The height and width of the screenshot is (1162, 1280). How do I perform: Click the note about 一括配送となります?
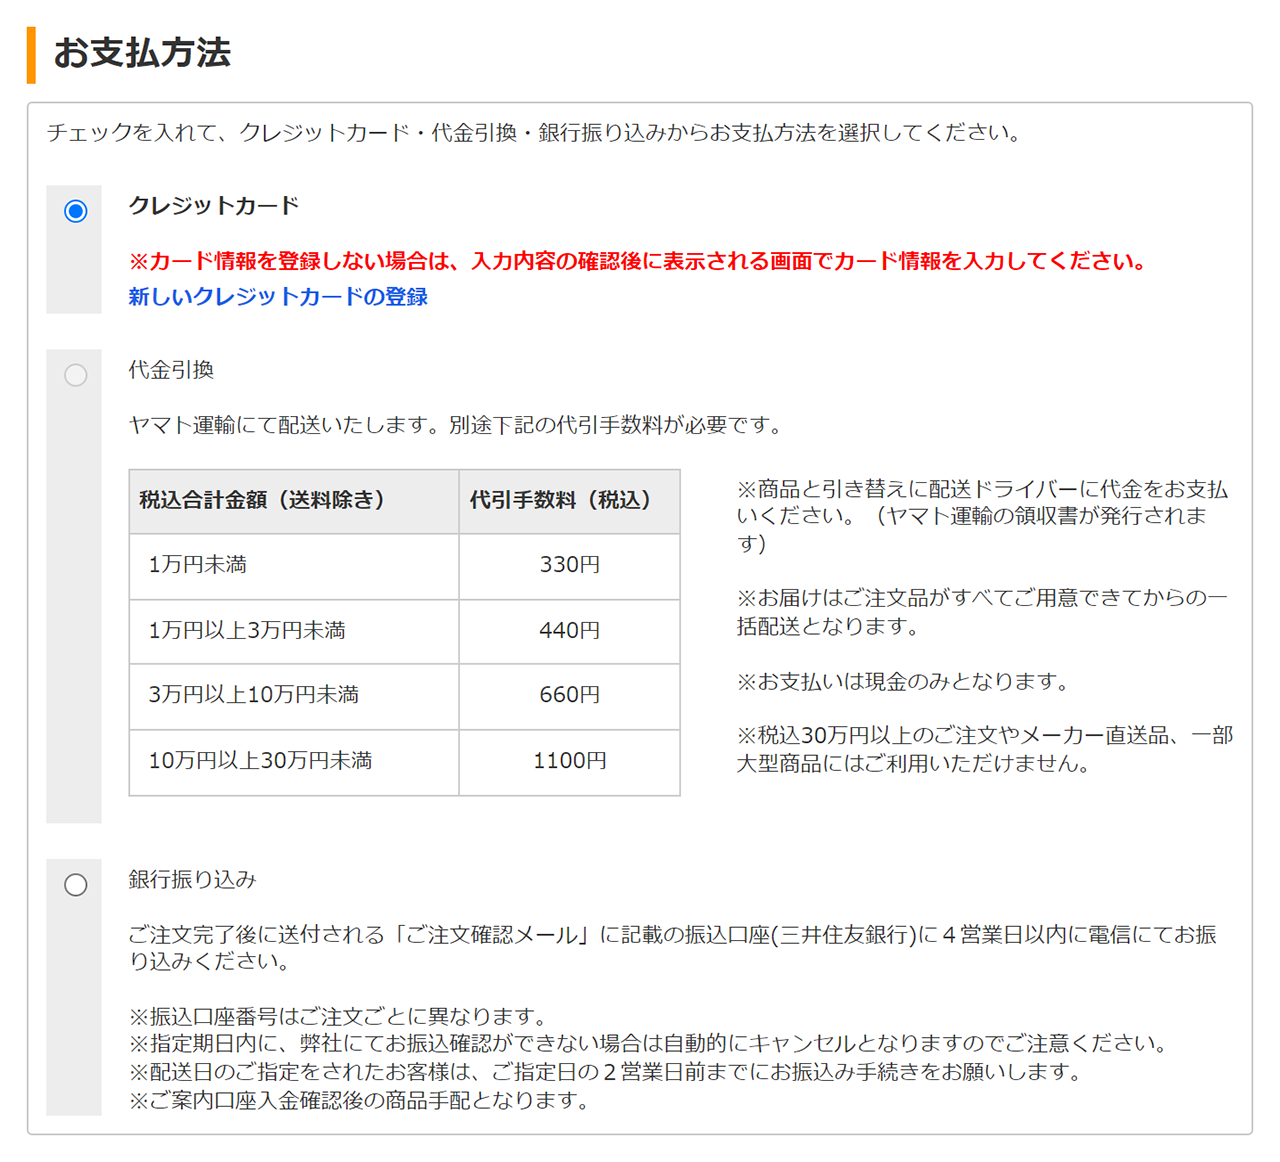982,612
